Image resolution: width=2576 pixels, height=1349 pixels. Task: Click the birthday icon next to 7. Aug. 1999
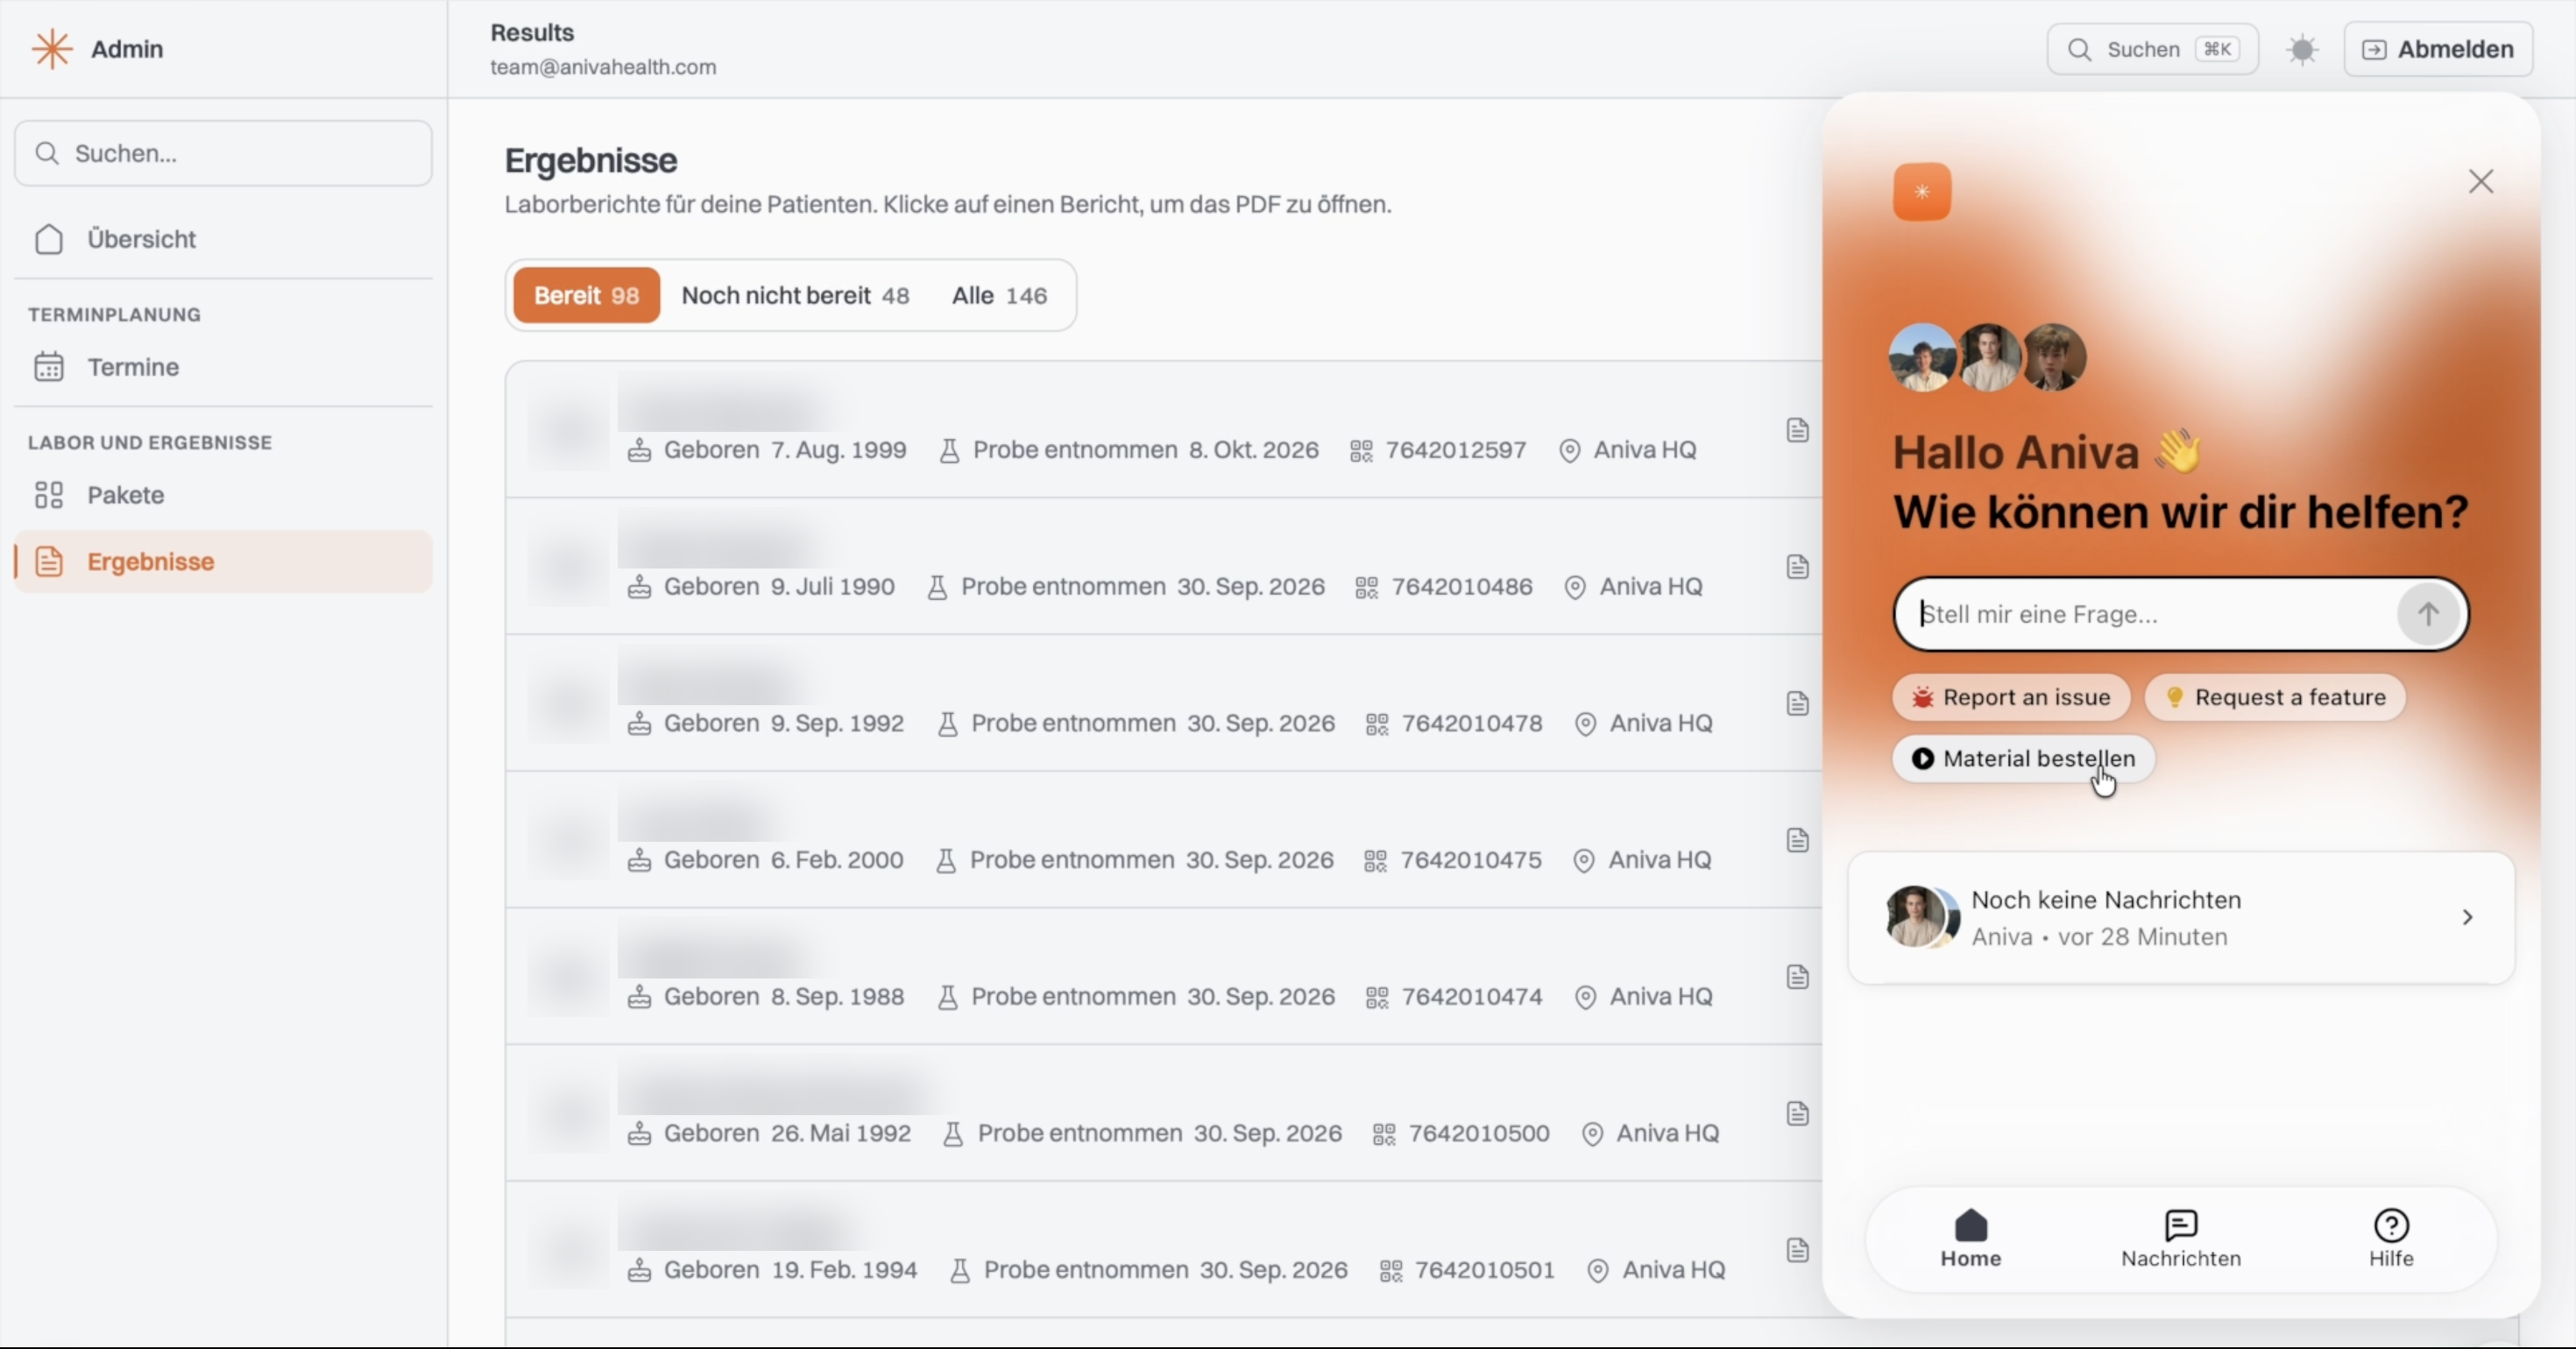(639, 450)
